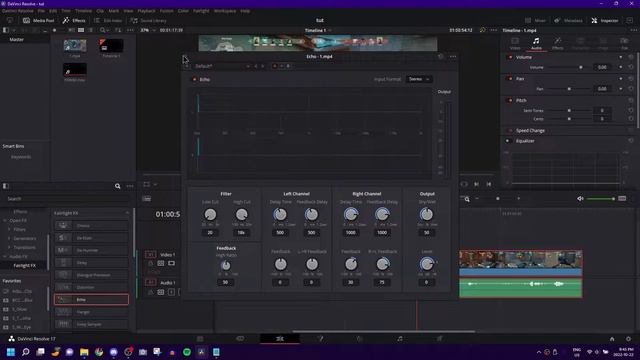Image resolution: width=640 pixels, height=360 pixels.
Task: Expand the Filters tree item
Action: click(x=9, y=229)
